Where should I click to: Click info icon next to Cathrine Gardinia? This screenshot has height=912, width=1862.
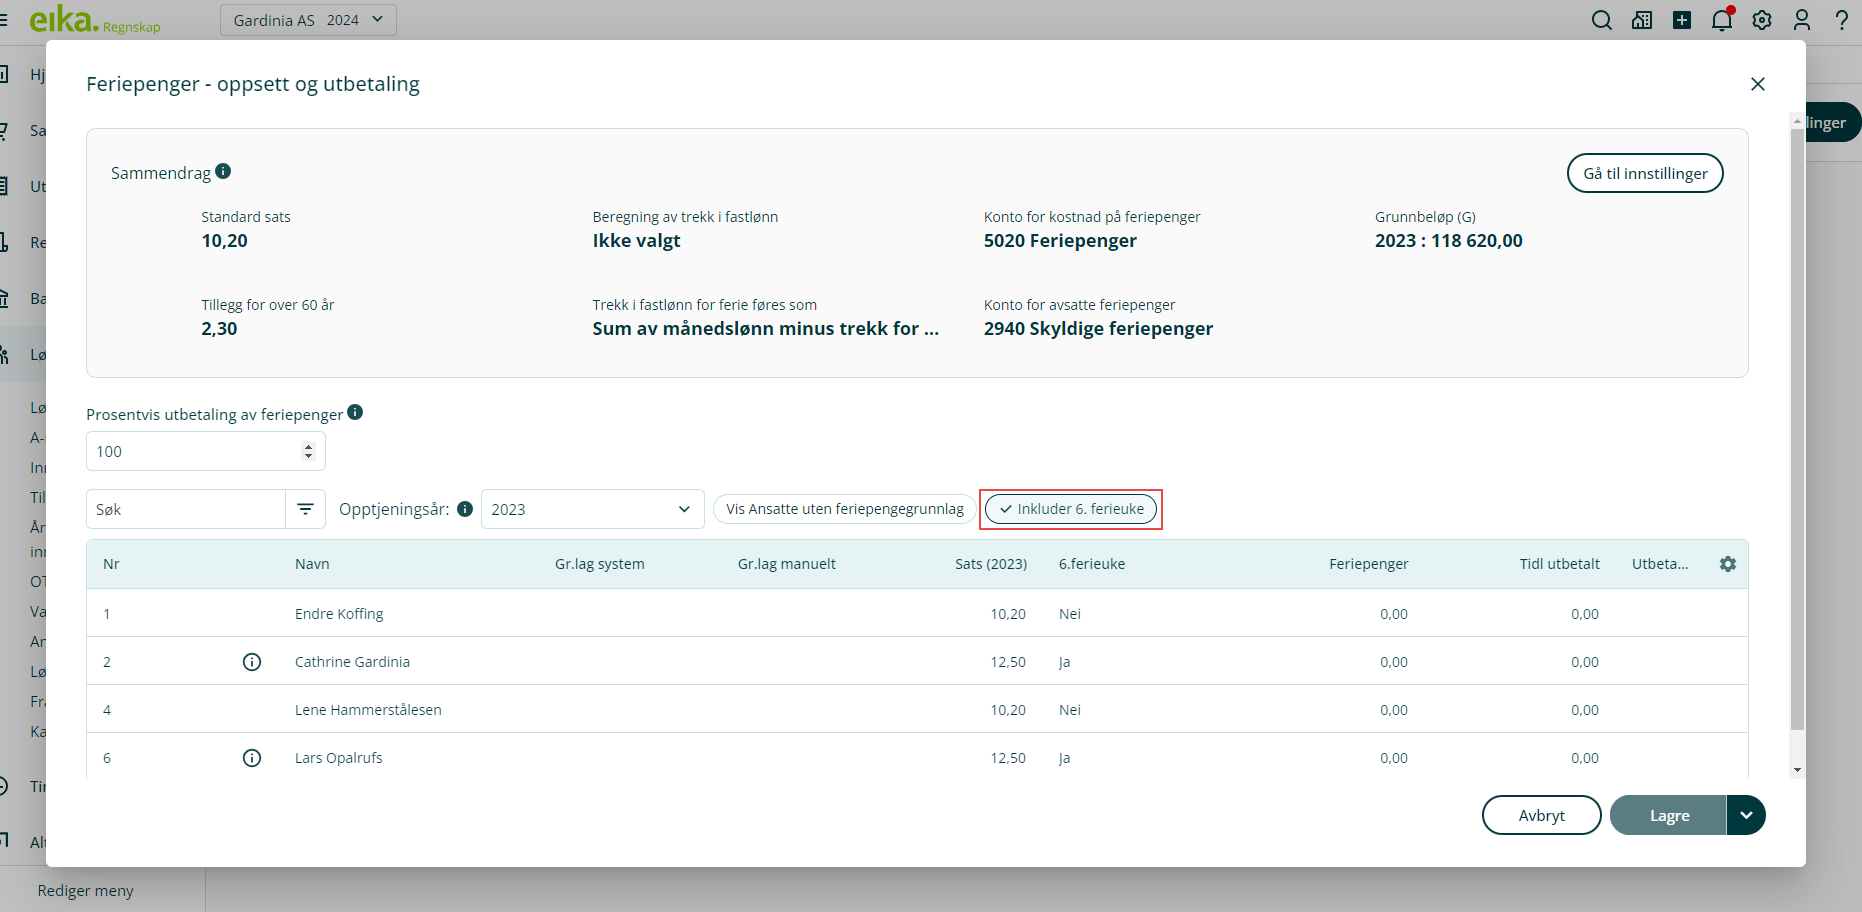point(252,662)
